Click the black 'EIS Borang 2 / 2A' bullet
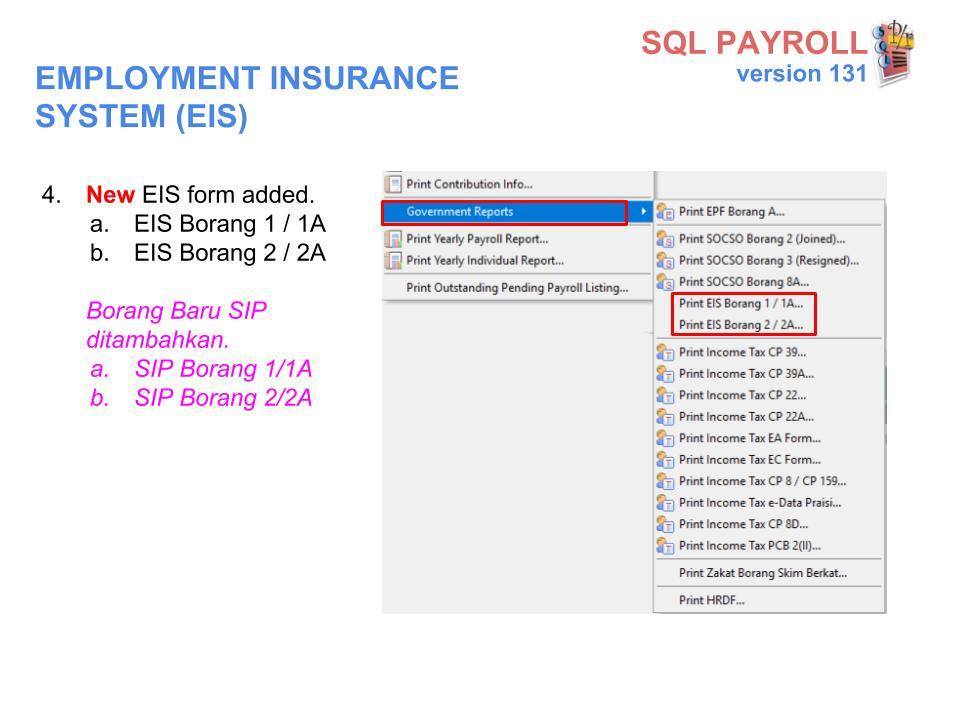Screen dimensions: 960x720 (230, 253)
